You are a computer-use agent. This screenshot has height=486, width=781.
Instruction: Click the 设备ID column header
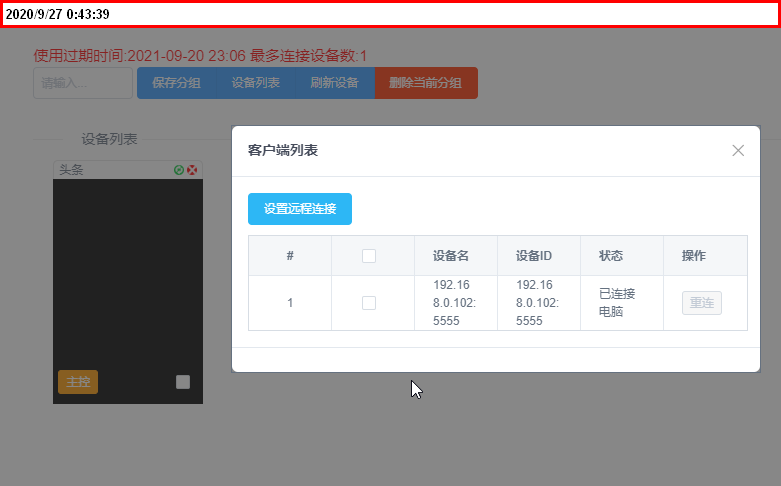coord(533,255)
